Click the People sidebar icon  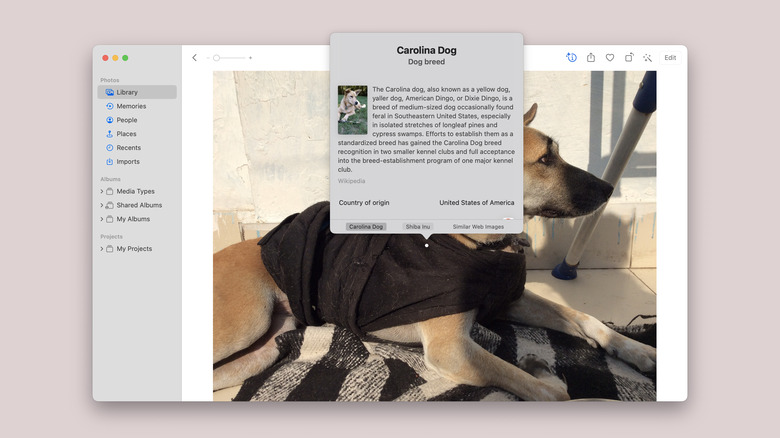pyautogui.click(x=109, y=120)
